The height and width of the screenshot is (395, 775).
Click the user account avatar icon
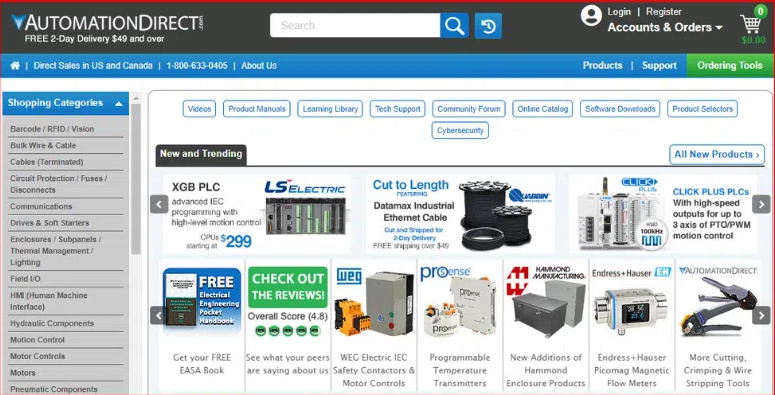[591, 15]
